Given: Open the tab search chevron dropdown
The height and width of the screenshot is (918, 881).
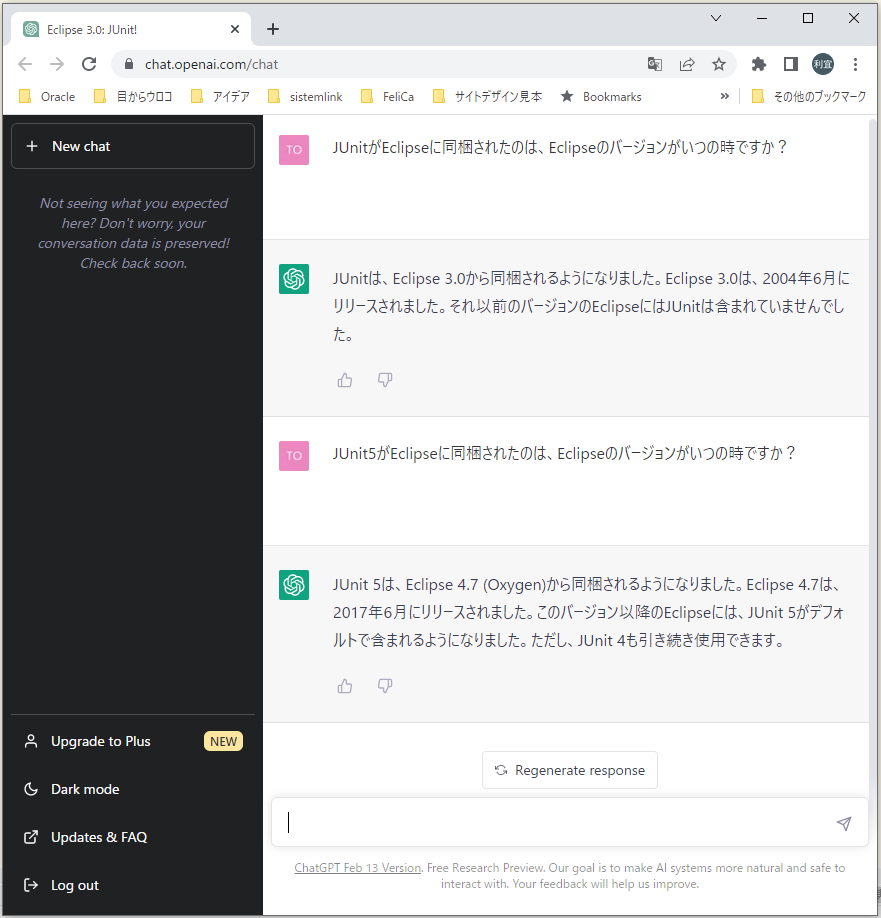Looking at the screenshot, I should coord(716,17).
